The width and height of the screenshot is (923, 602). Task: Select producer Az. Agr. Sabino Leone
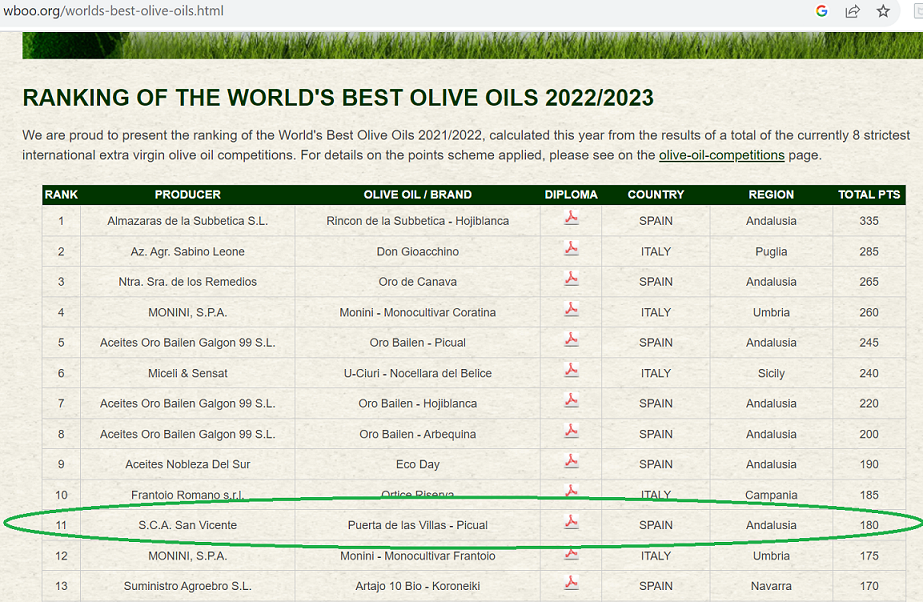188,252
